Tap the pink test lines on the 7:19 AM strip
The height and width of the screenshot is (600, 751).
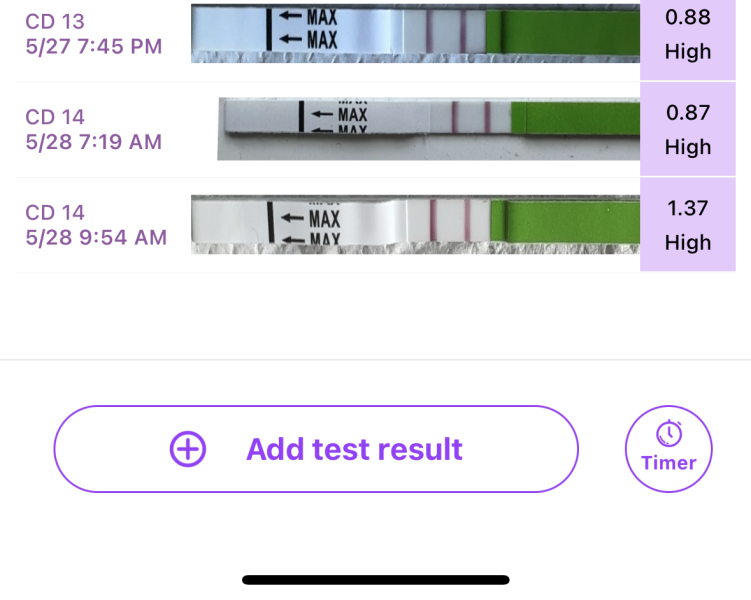[x=470, y=117]
